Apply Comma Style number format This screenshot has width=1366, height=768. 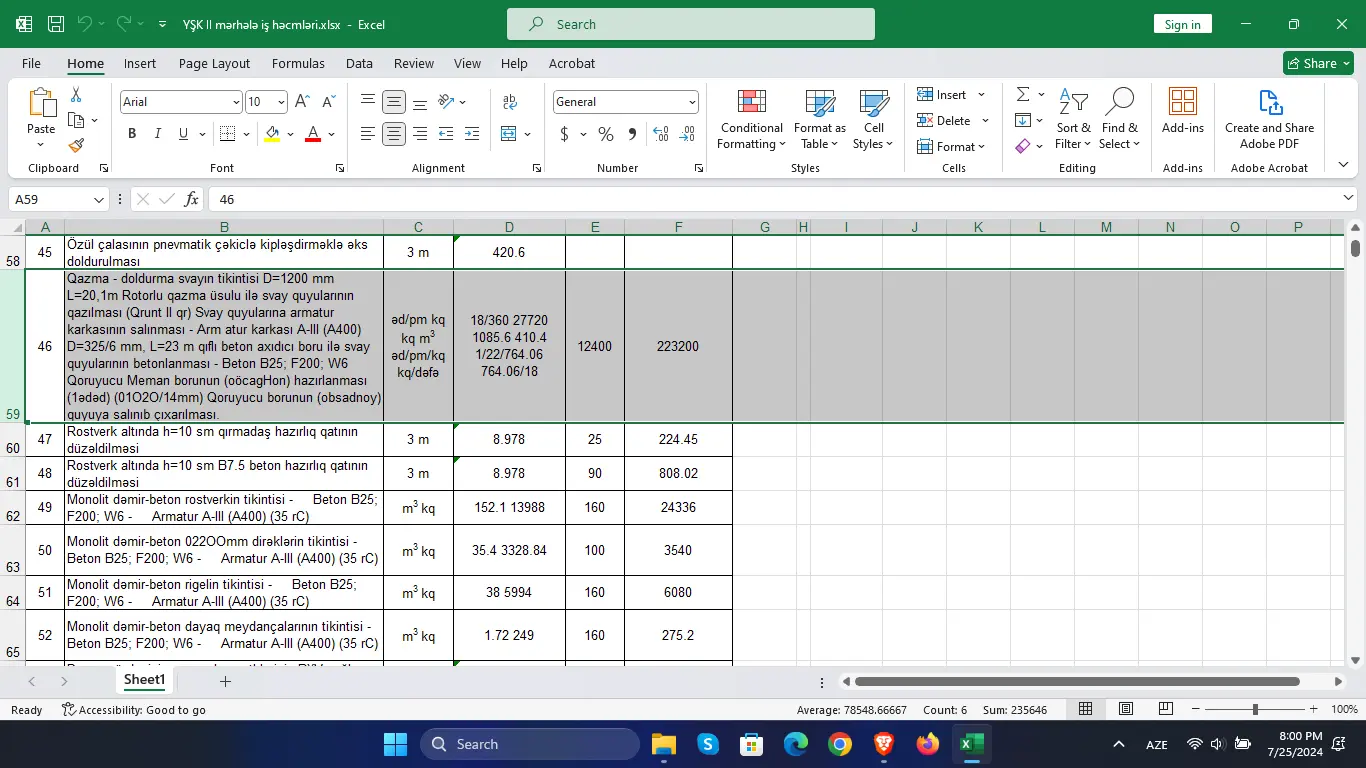pyautogui.click(x=632, y=134)
